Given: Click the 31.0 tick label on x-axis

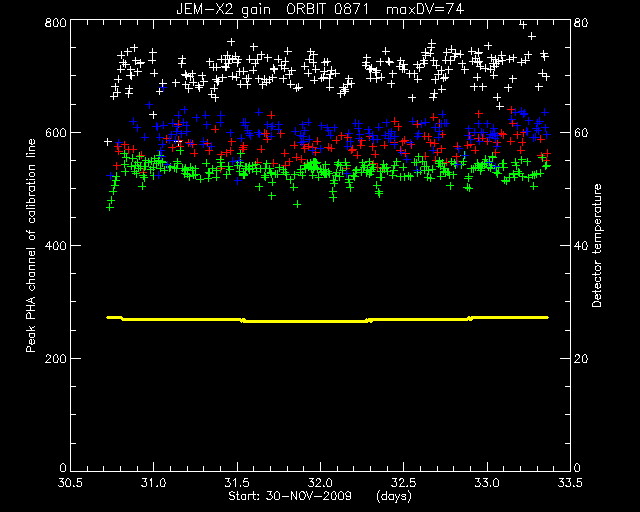Looking at the screenshot, I should pos(153,483).
